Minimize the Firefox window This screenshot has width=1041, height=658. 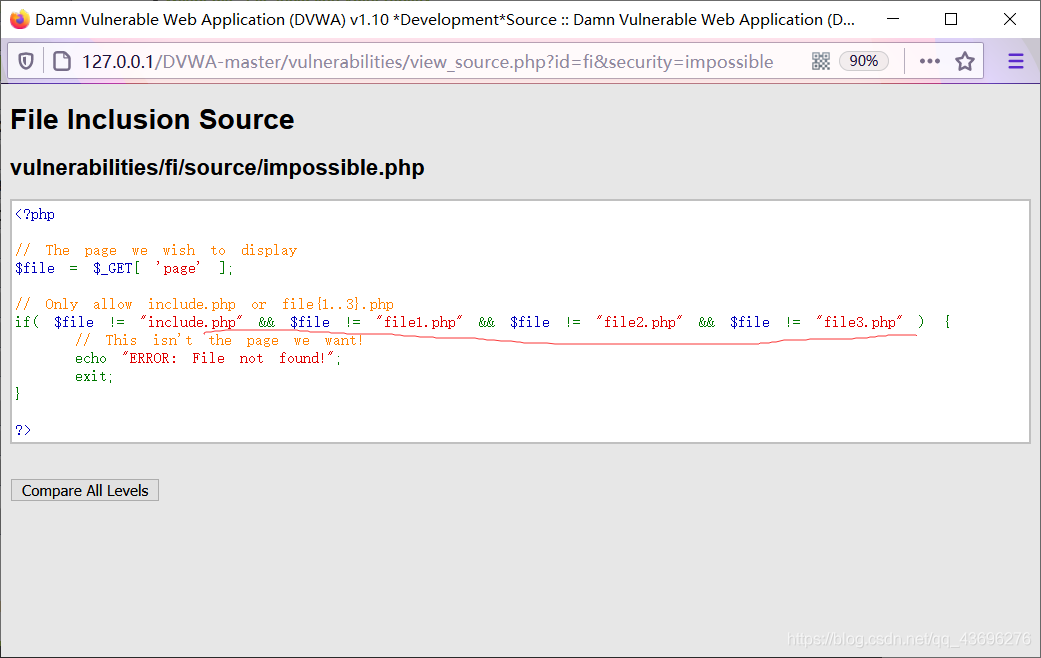[893, 19]
